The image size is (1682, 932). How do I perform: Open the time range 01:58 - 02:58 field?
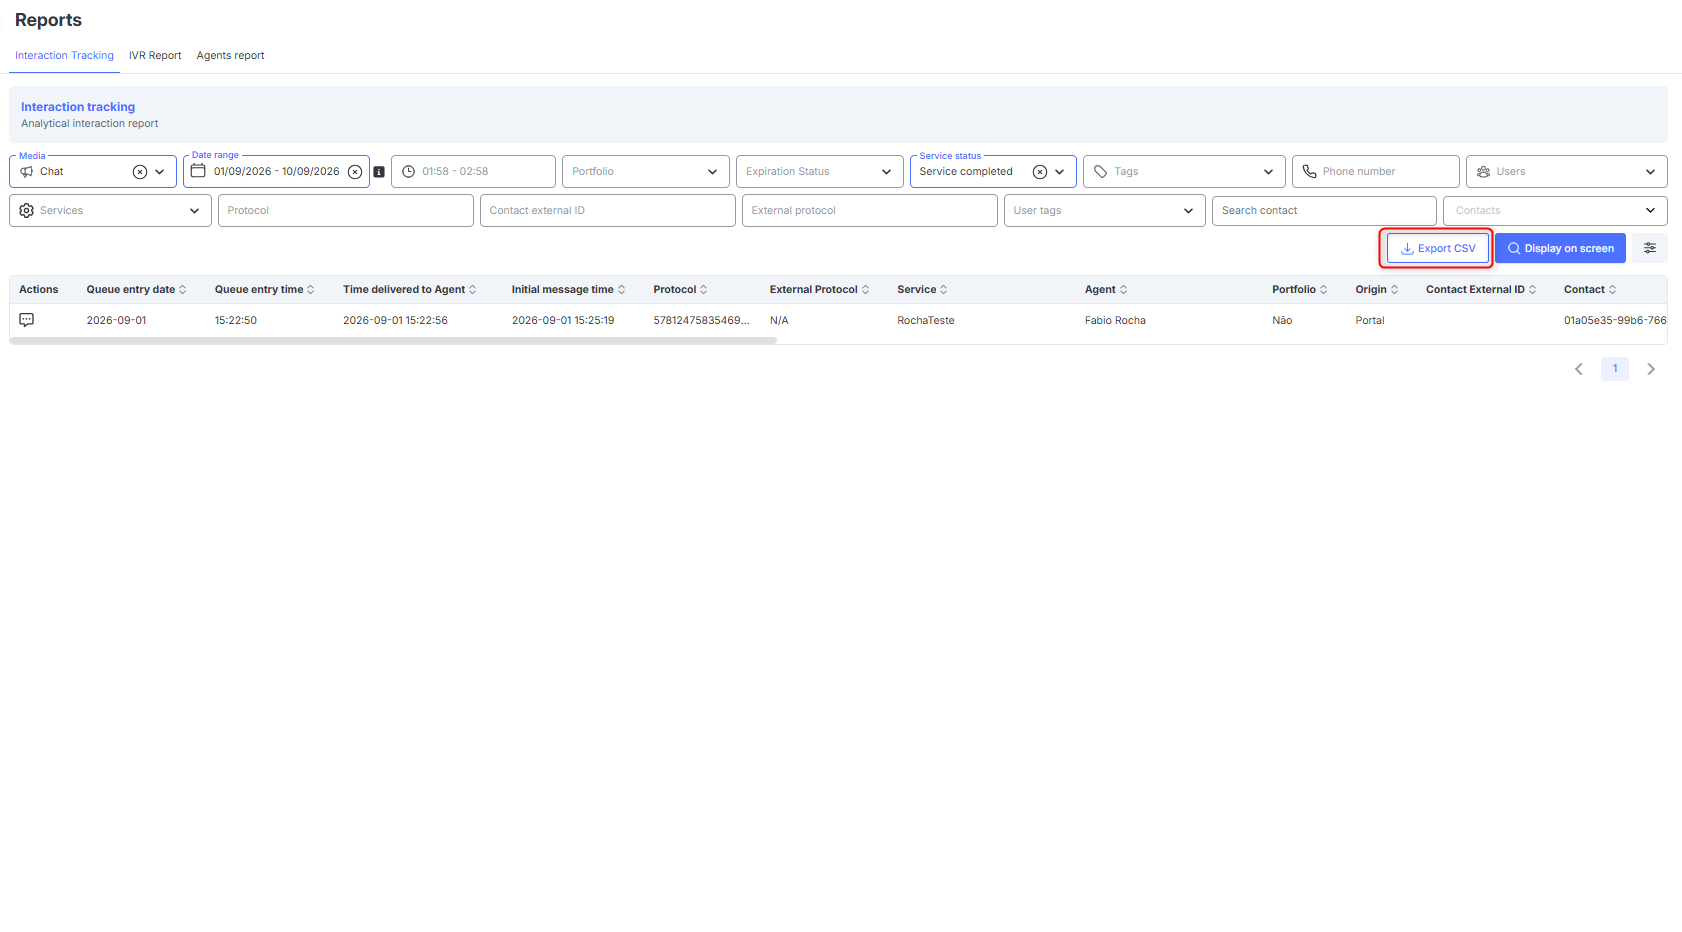pyautogui.click(x=473, y=172)
